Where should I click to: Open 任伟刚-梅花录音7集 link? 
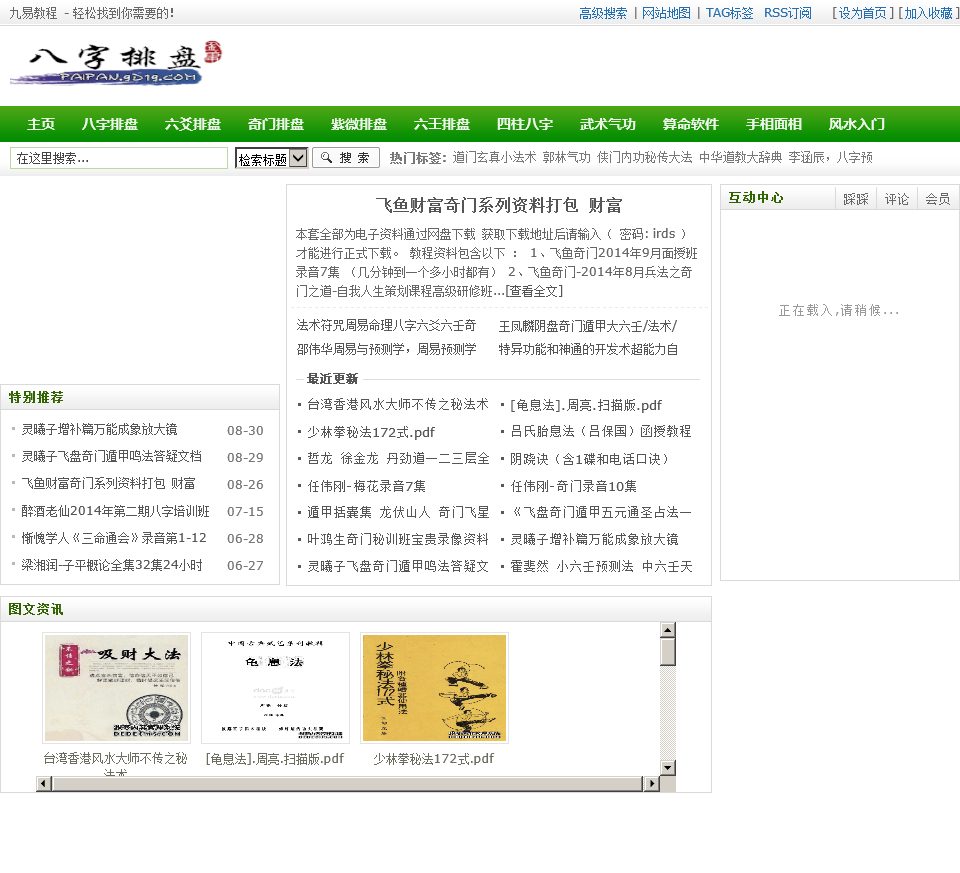[x=367, y=486]
